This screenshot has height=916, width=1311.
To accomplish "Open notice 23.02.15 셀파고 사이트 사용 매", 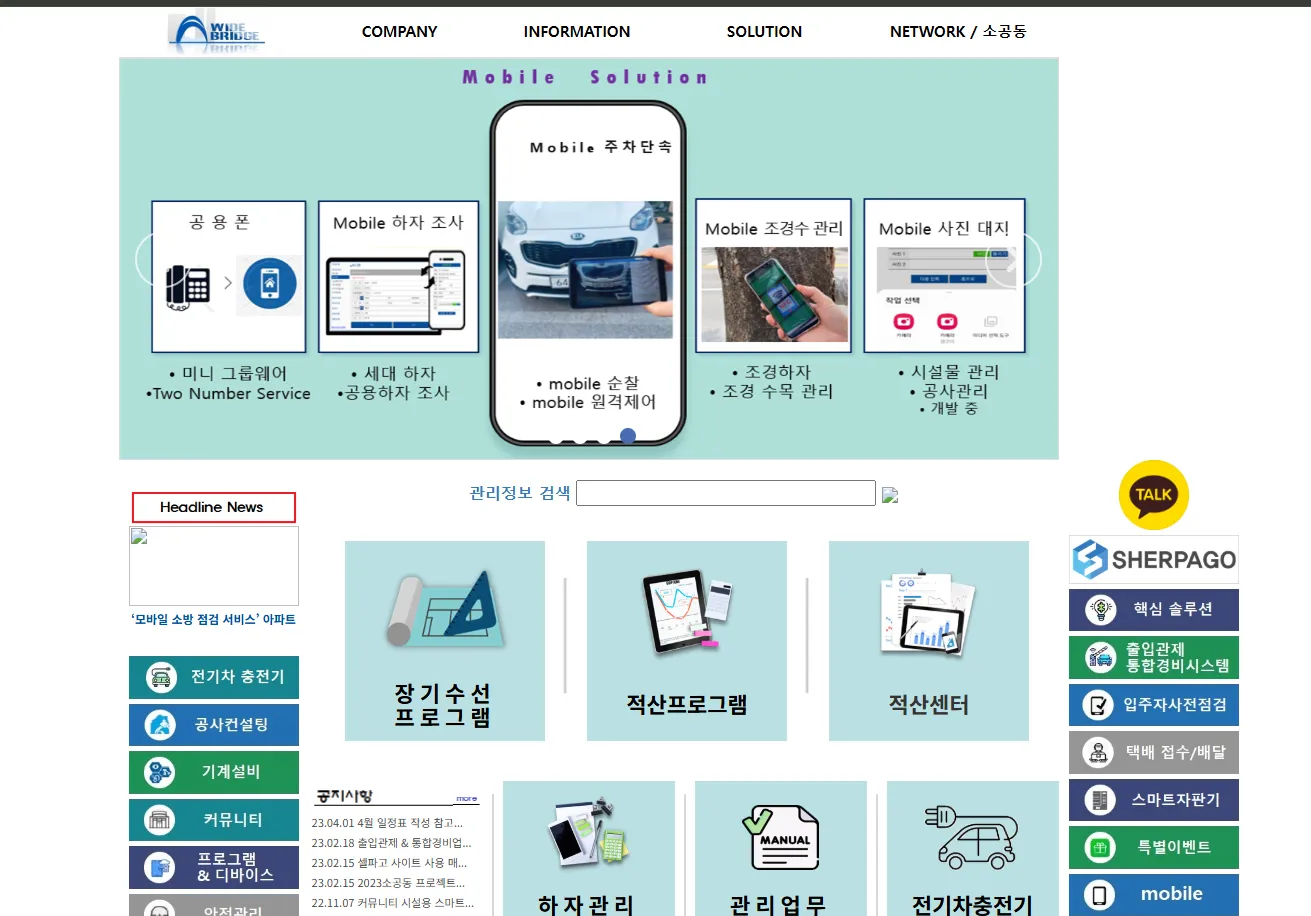I will 389,863.
